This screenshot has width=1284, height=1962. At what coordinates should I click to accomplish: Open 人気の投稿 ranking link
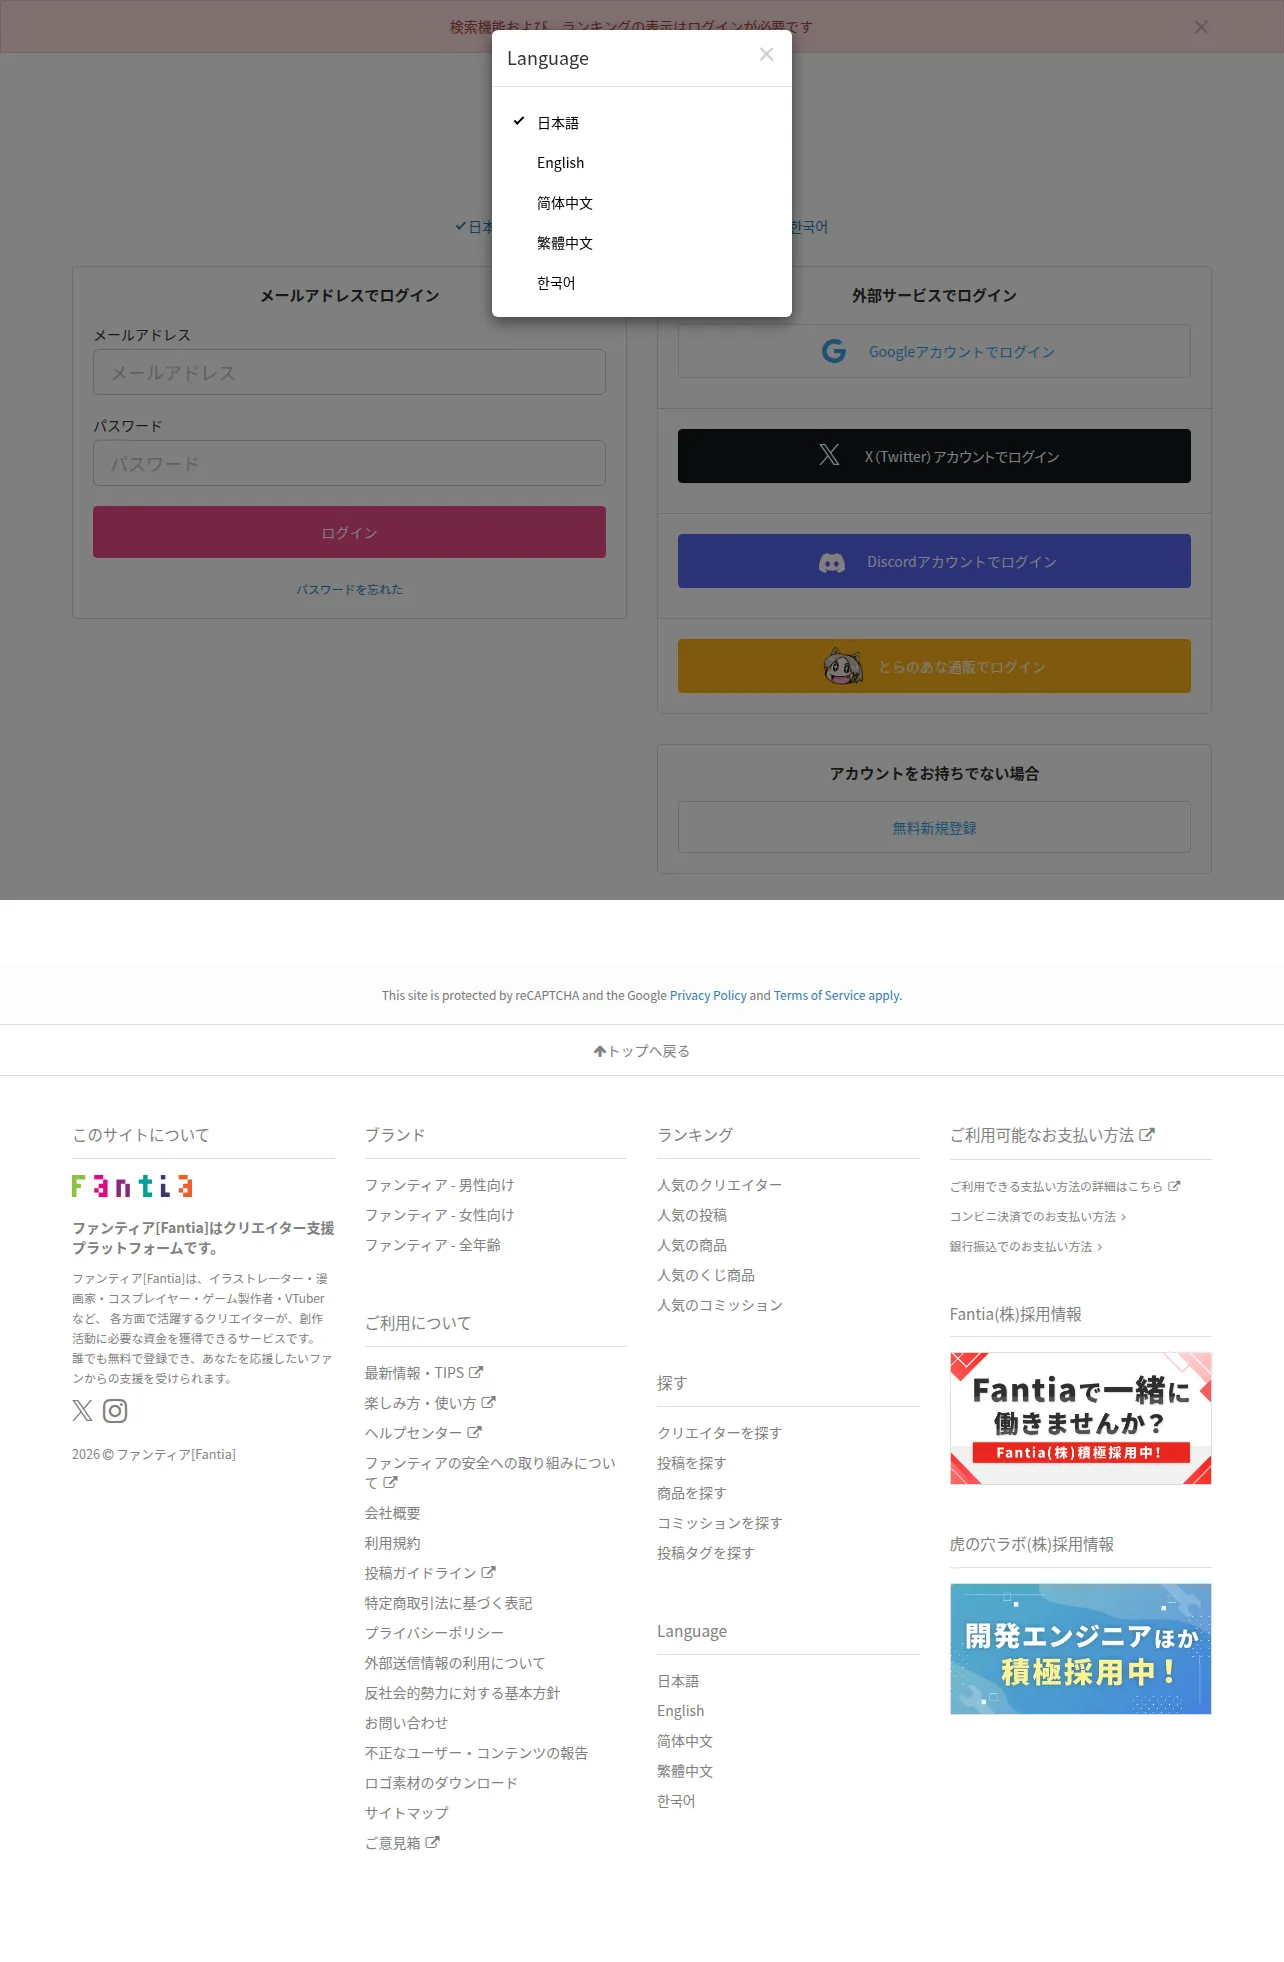(692, 1215)
